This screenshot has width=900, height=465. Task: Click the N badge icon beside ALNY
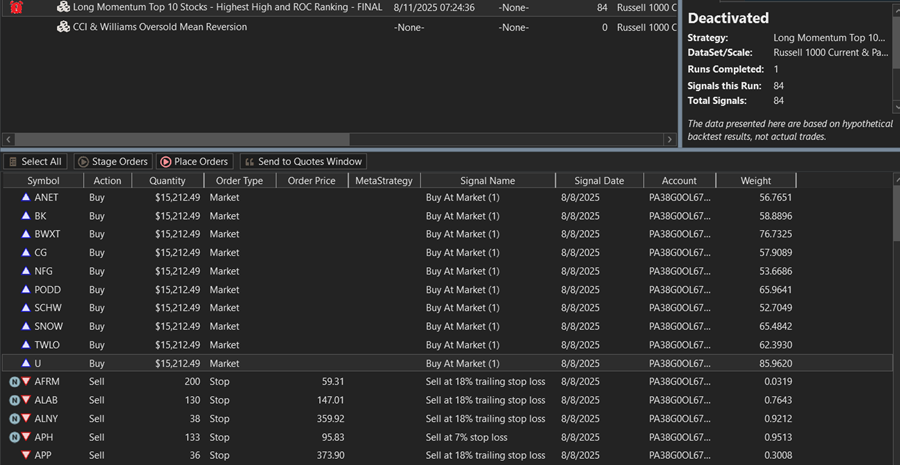coord(14,418)
